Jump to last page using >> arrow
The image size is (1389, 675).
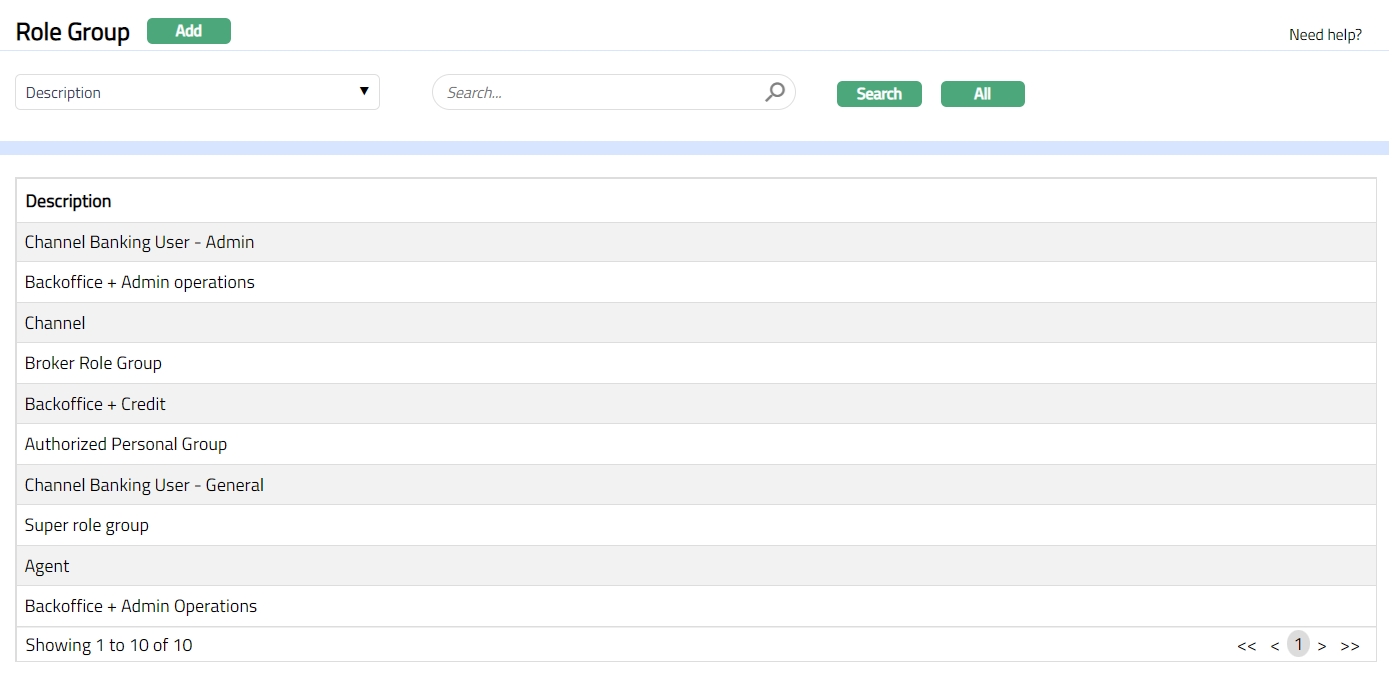(x=1350, y=646)
